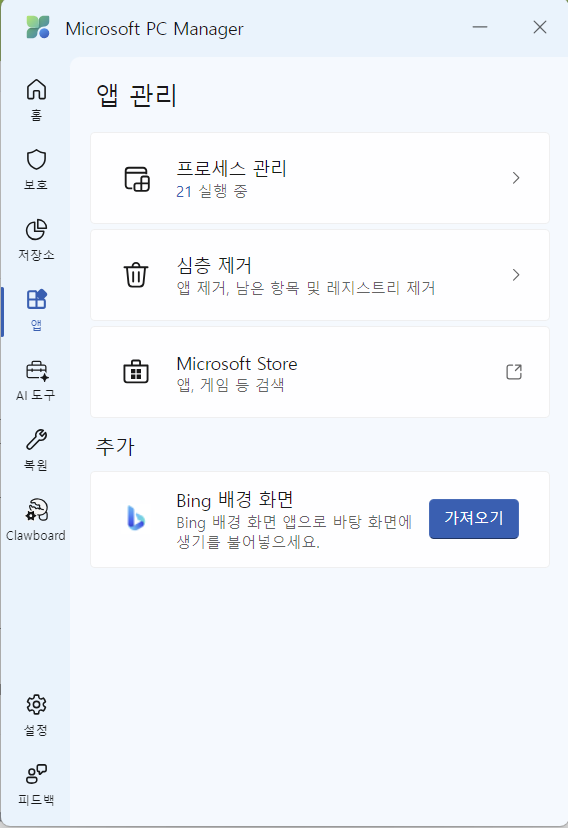Click the 앱 관리 page heading
The width and height of the screenshot is (568, 828).
coord(136,96)
